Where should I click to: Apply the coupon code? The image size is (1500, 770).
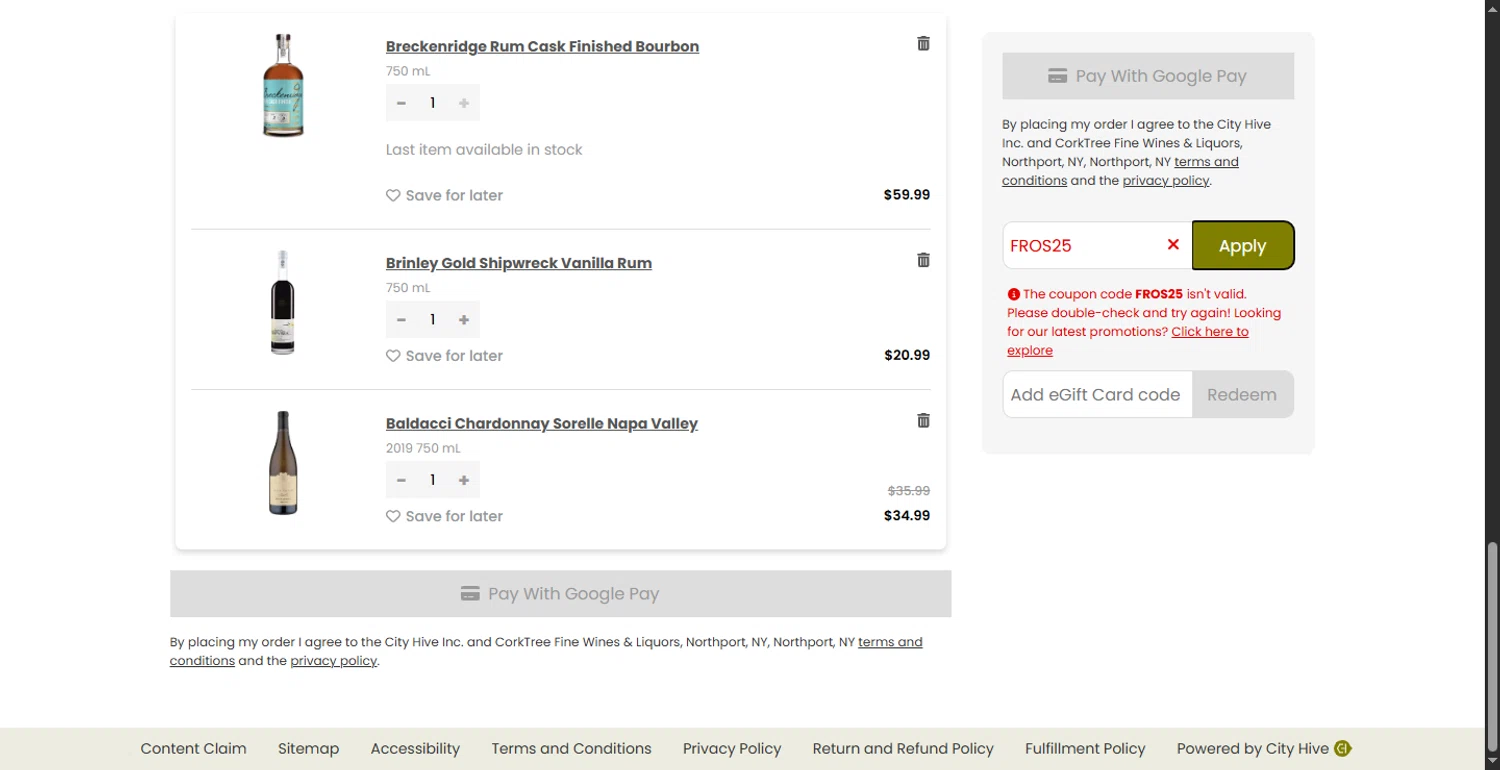(1243, 246)
